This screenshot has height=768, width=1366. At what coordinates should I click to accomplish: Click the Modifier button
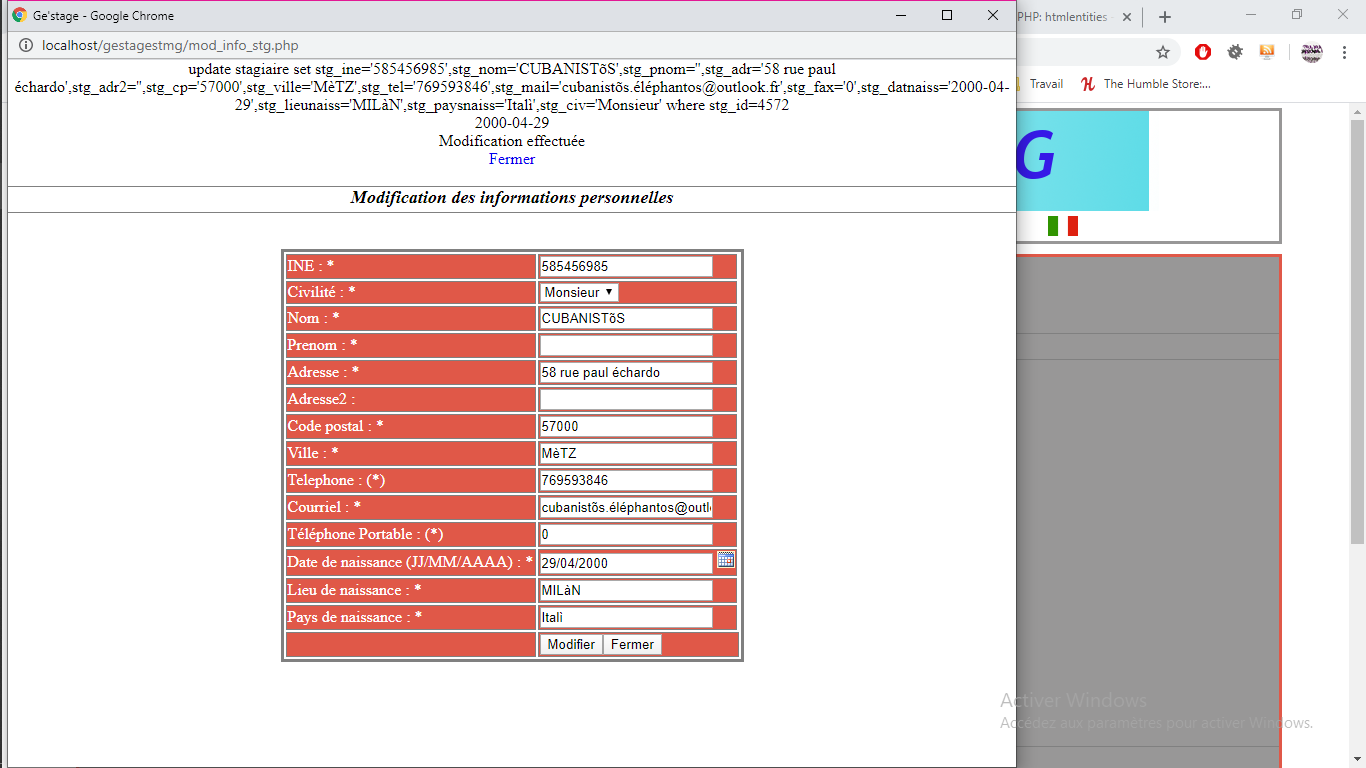[571, 645]
